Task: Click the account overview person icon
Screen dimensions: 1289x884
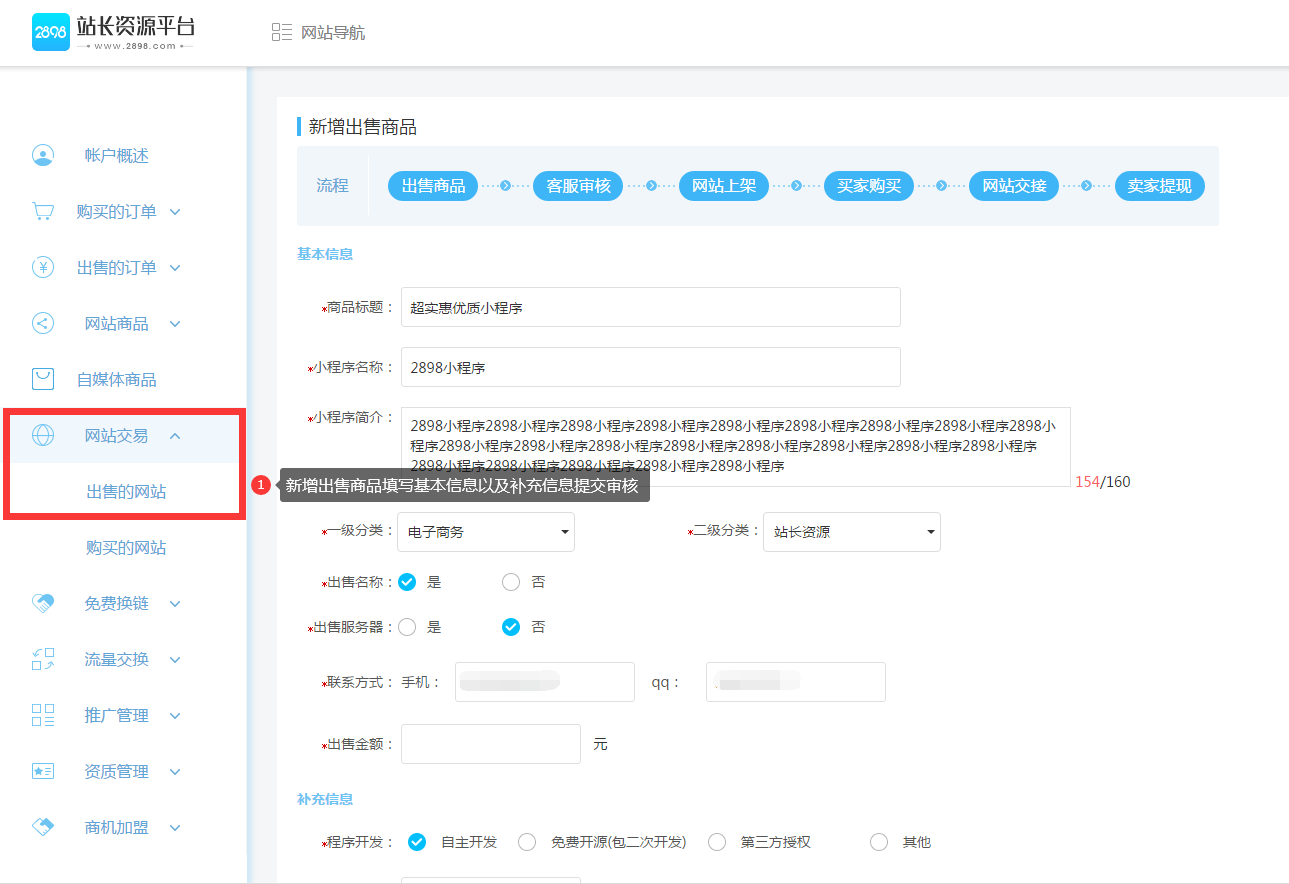Action: point(41,155)
